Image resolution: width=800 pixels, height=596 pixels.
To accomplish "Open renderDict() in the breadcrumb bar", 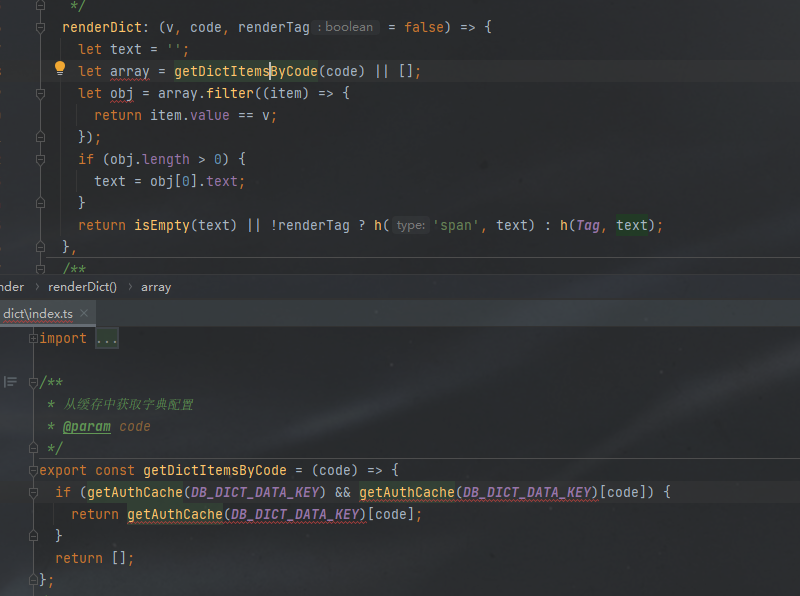I will coord(82,287).
